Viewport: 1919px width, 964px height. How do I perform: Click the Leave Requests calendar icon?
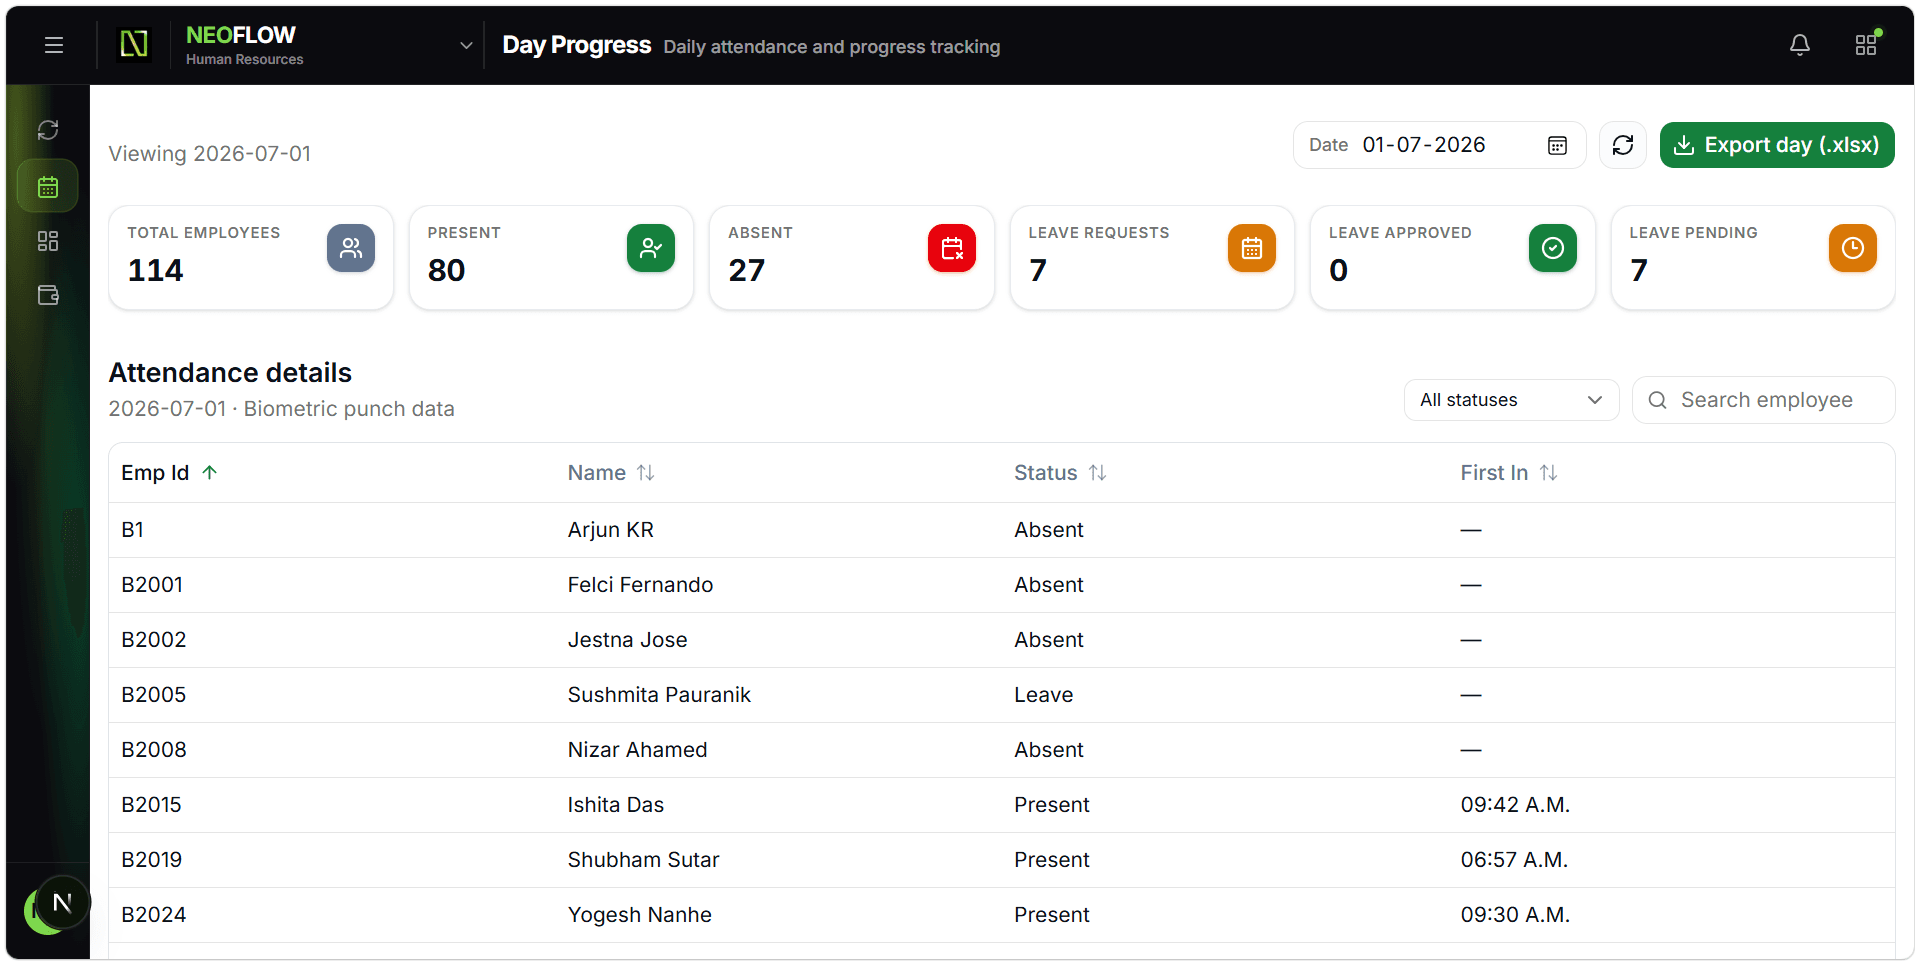[1252, 248]
